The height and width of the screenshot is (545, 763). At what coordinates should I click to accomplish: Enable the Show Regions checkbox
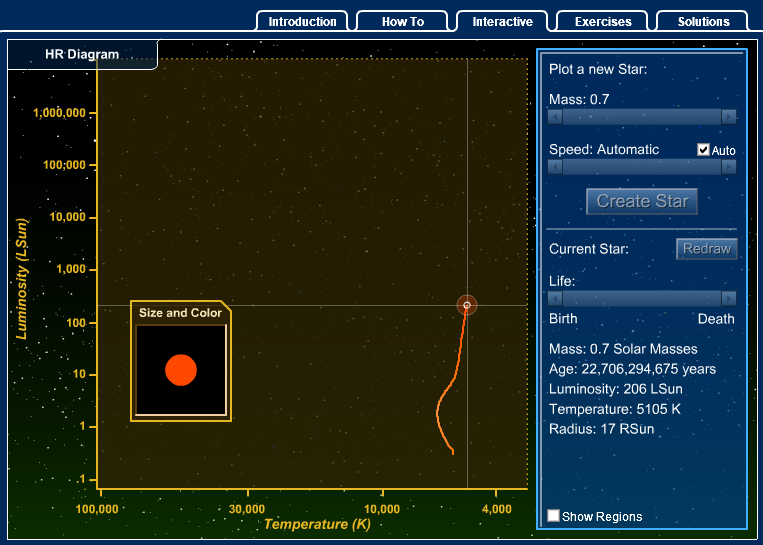coord(553,516)
